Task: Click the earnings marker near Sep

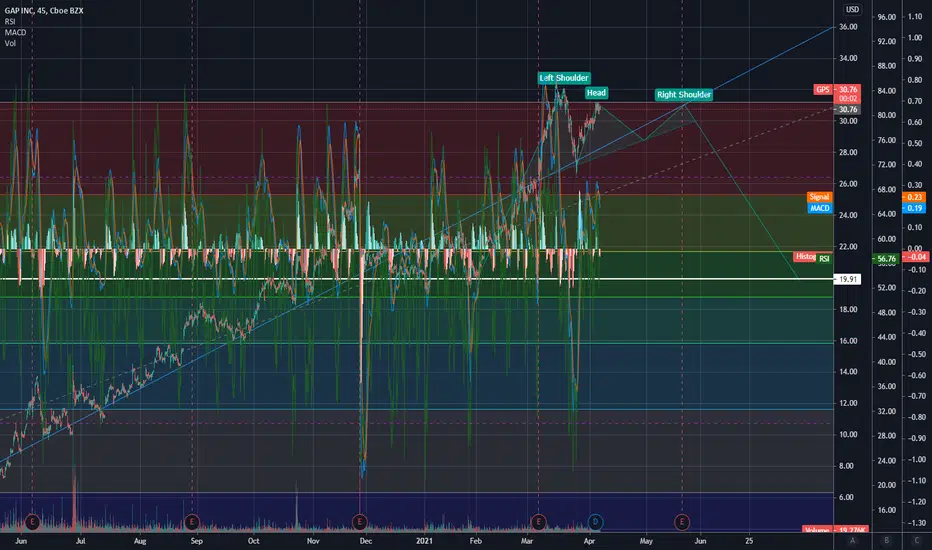Action: (x=191, y=522)
